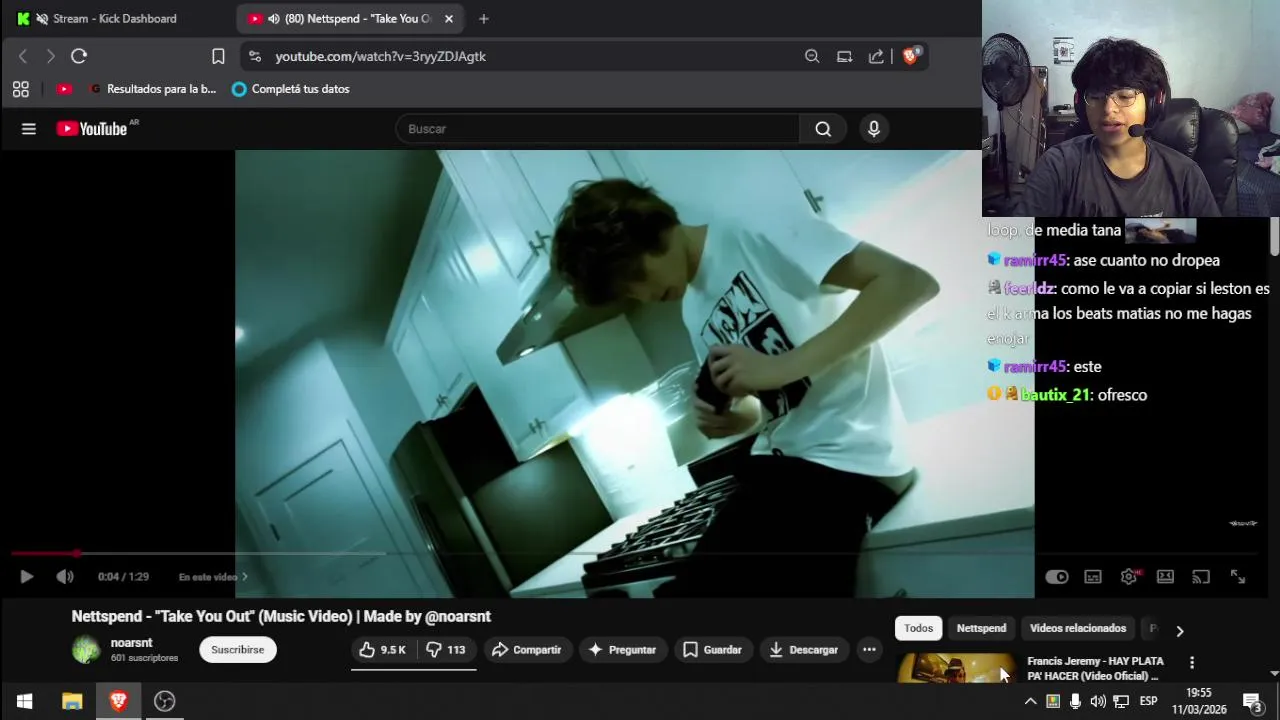Open the Francis Jeremy HAY PLATA video
This screenshot has height=720, width=1280.
click(1095, 668)
